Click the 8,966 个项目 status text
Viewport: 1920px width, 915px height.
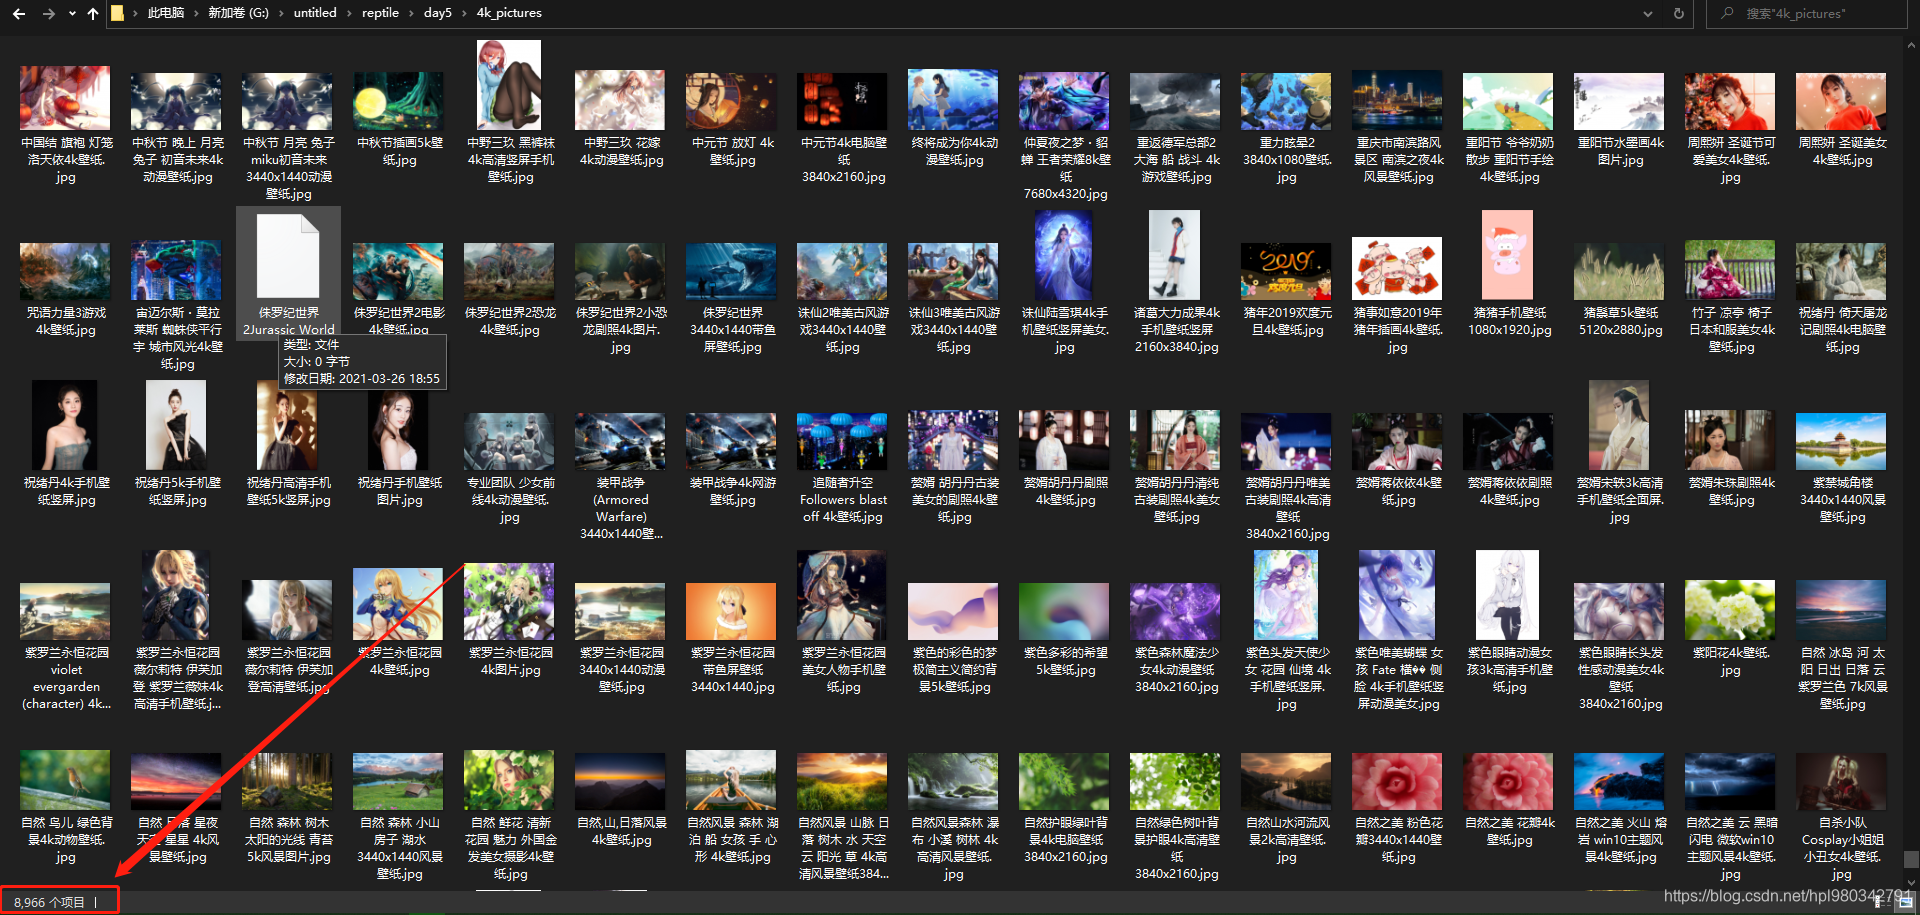[x=49, y=903]
